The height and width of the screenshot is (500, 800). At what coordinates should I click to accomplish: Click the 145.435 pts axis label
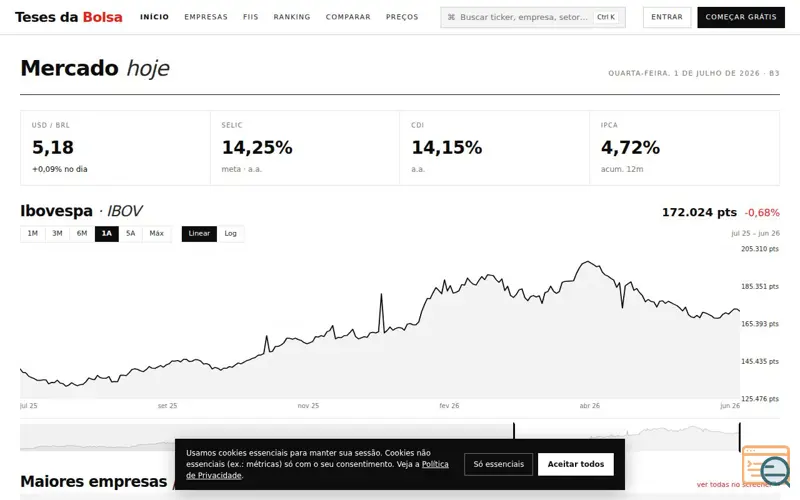[x=760, y=361]
